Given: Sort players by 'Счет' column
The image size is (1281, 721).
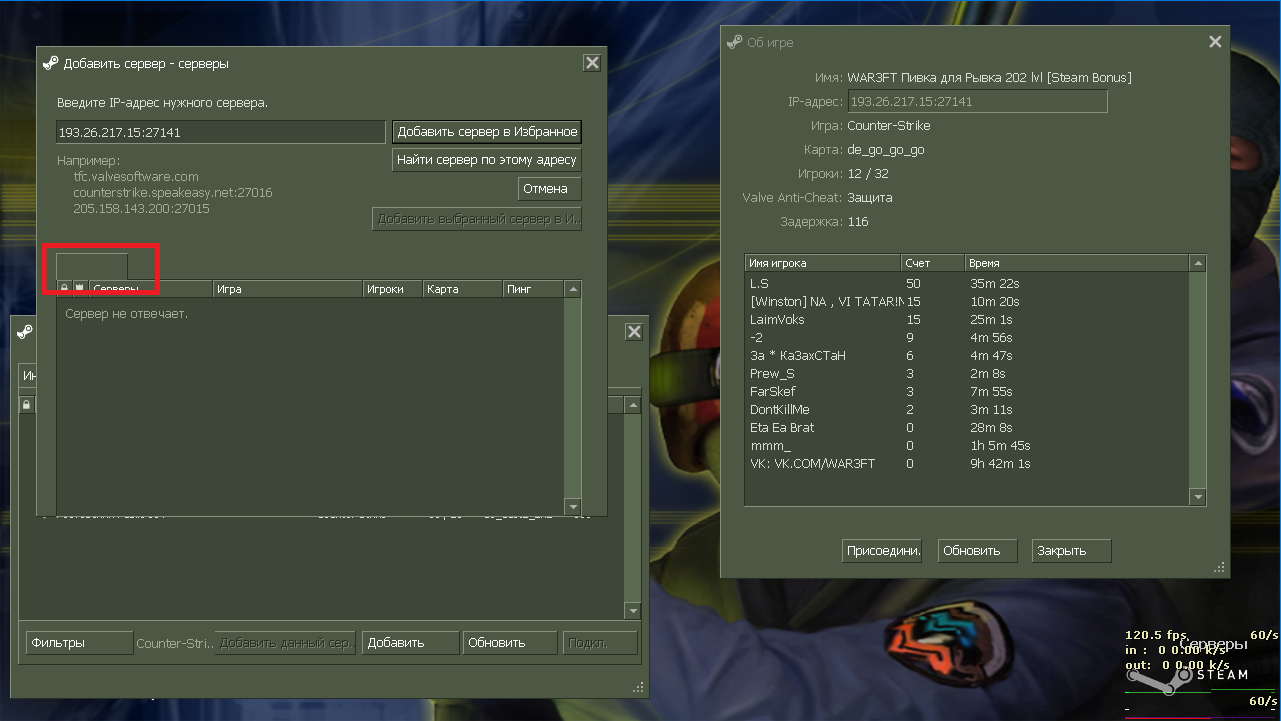Looking at the screenshot, I should pos(933,263).
